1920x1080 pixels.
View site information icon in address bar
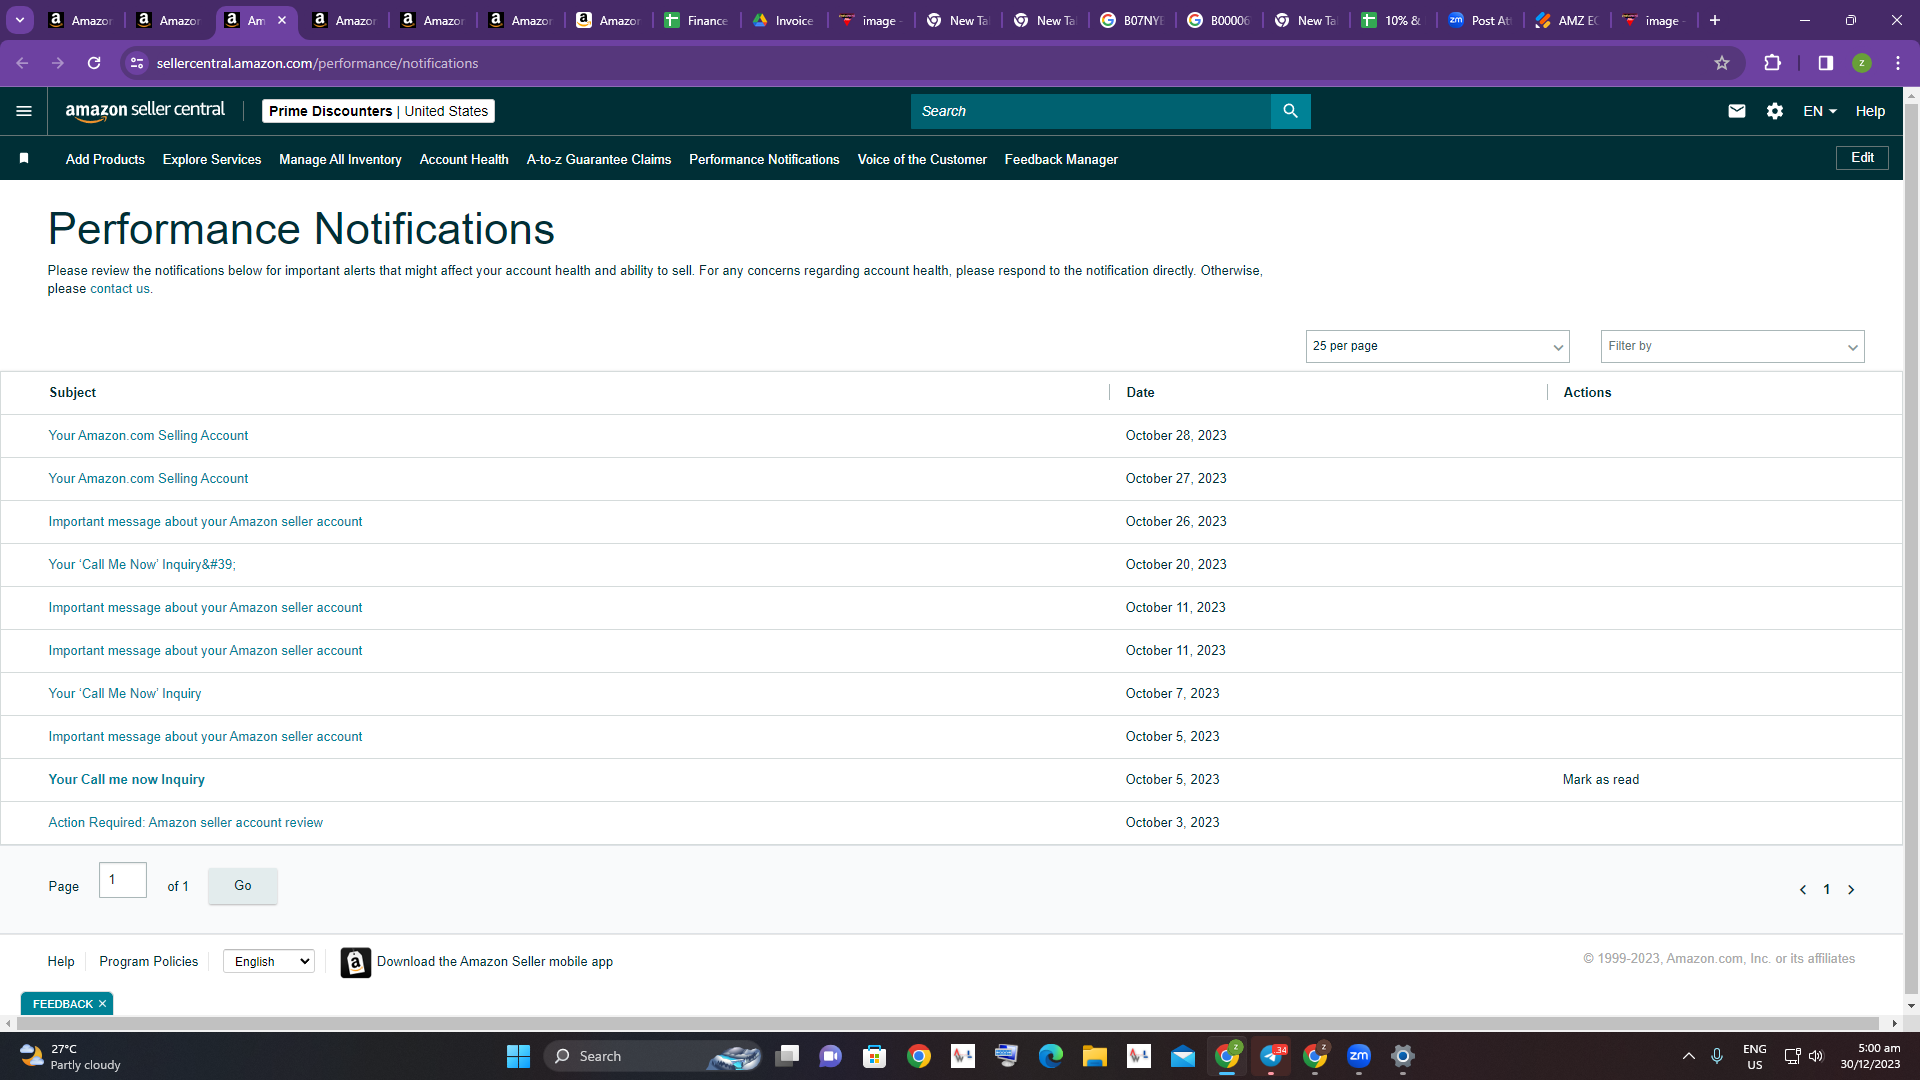coord(137,63)
